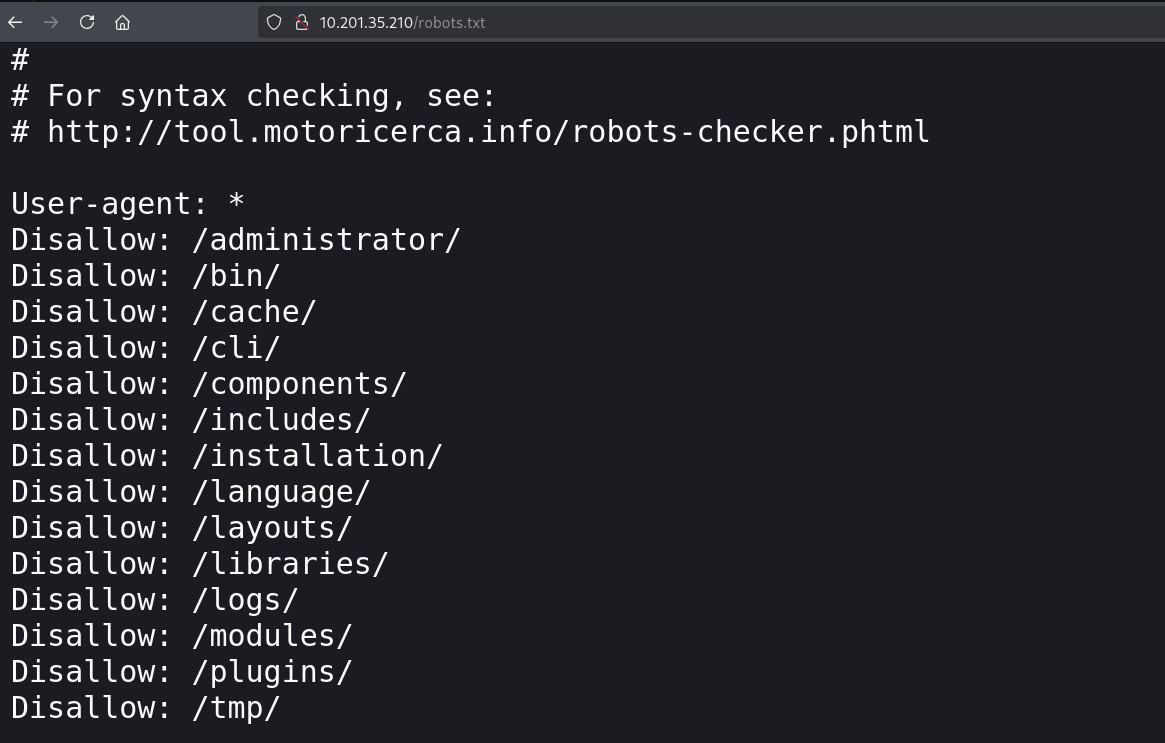Click the insecure connection padlock icon

tap(300, 22)
